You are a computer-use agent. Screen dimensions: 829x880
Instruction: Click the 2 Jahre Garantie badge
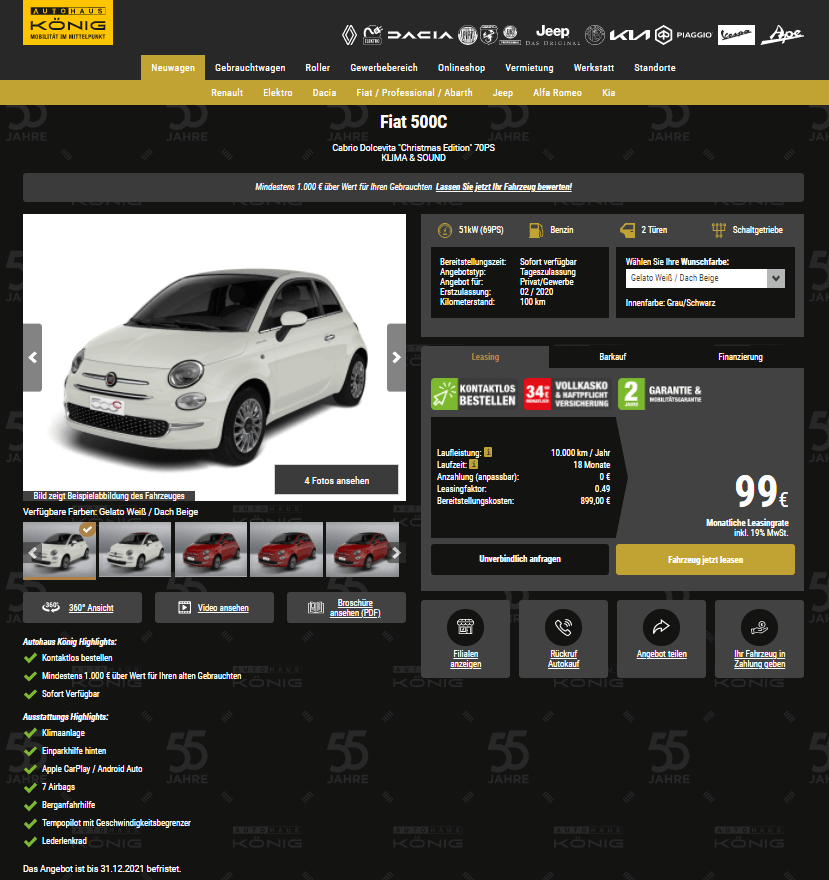660,394
